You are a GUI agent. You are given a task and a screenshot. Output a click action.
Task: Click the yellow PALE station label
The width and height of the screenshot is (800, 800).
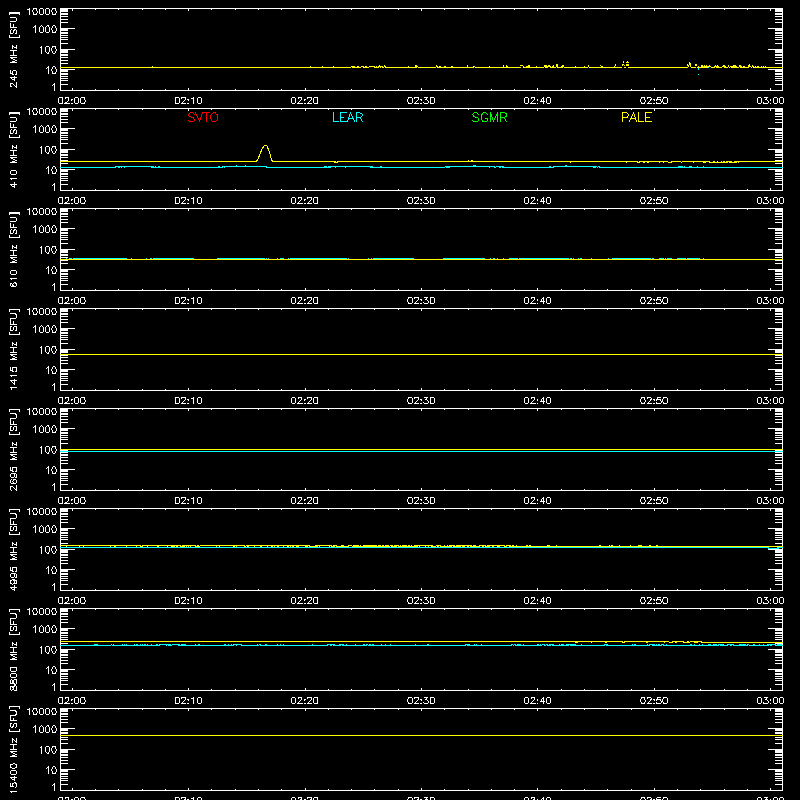[636, 117]
